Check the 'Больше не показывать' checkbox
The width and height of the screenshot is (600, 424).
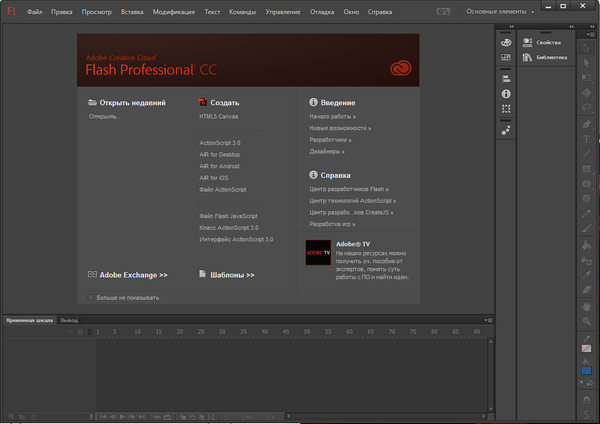point(90,297)
